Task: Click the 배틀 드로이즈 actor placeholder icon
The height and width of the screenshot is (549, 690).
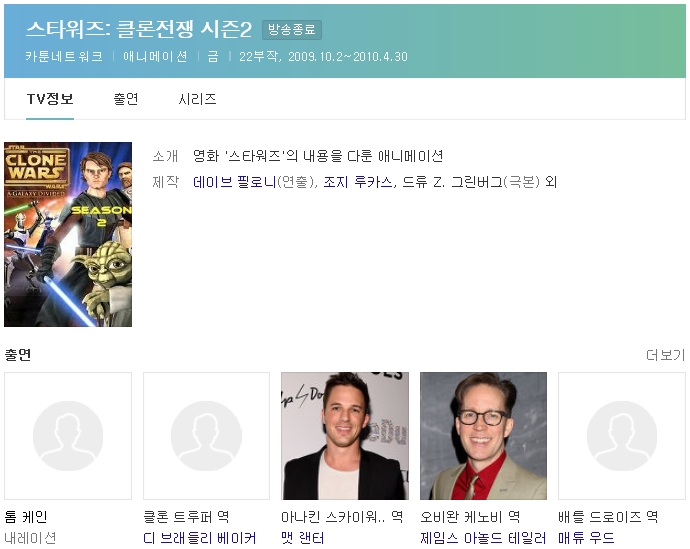Action: tap(621, 436)
